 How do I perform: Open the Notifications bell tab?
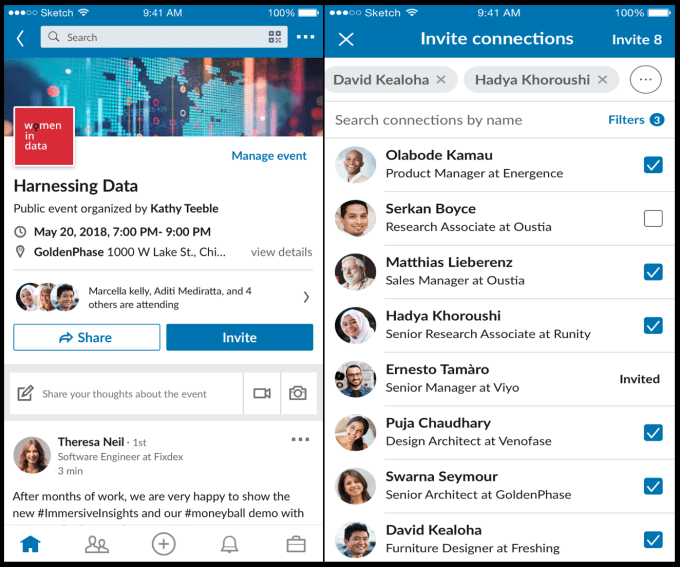pyautogui.click(x=229, y=544)
